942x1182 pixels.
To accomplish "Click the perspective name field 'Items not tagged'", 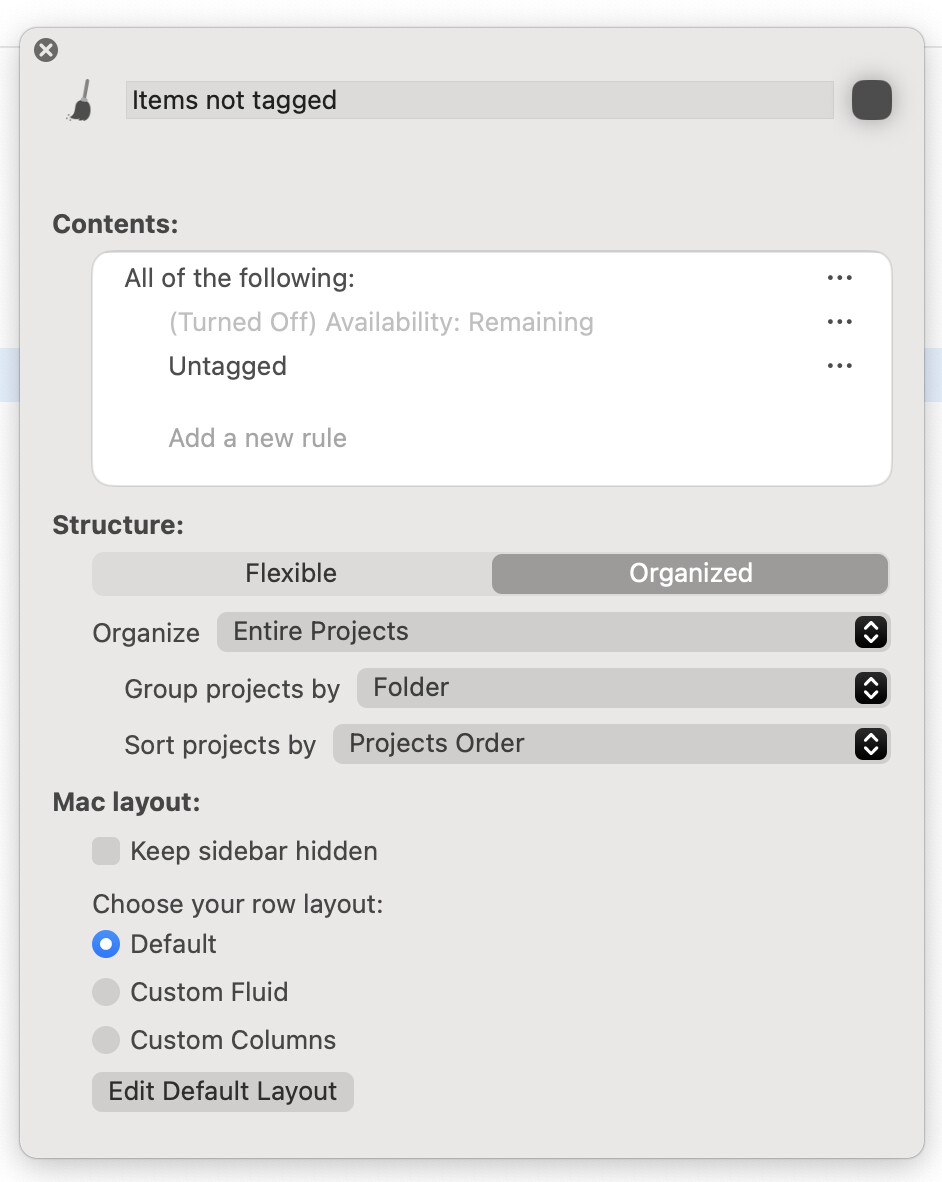I will click(x=479, y=101).
